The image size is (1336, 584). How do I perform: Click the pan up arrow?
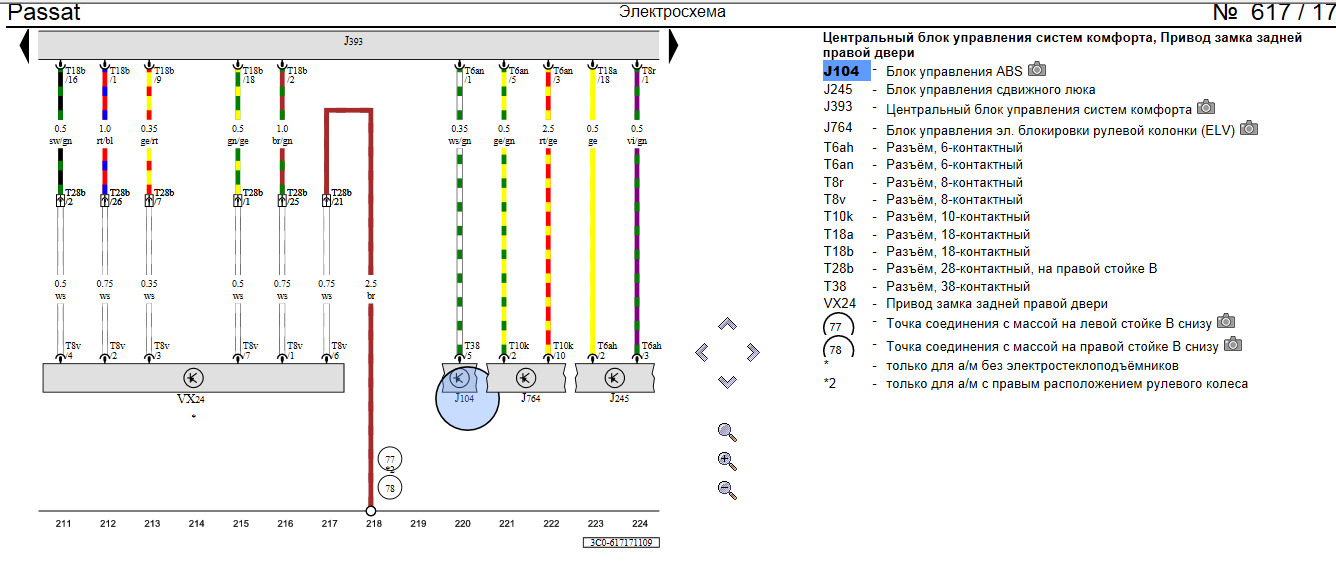coord(727,324)
